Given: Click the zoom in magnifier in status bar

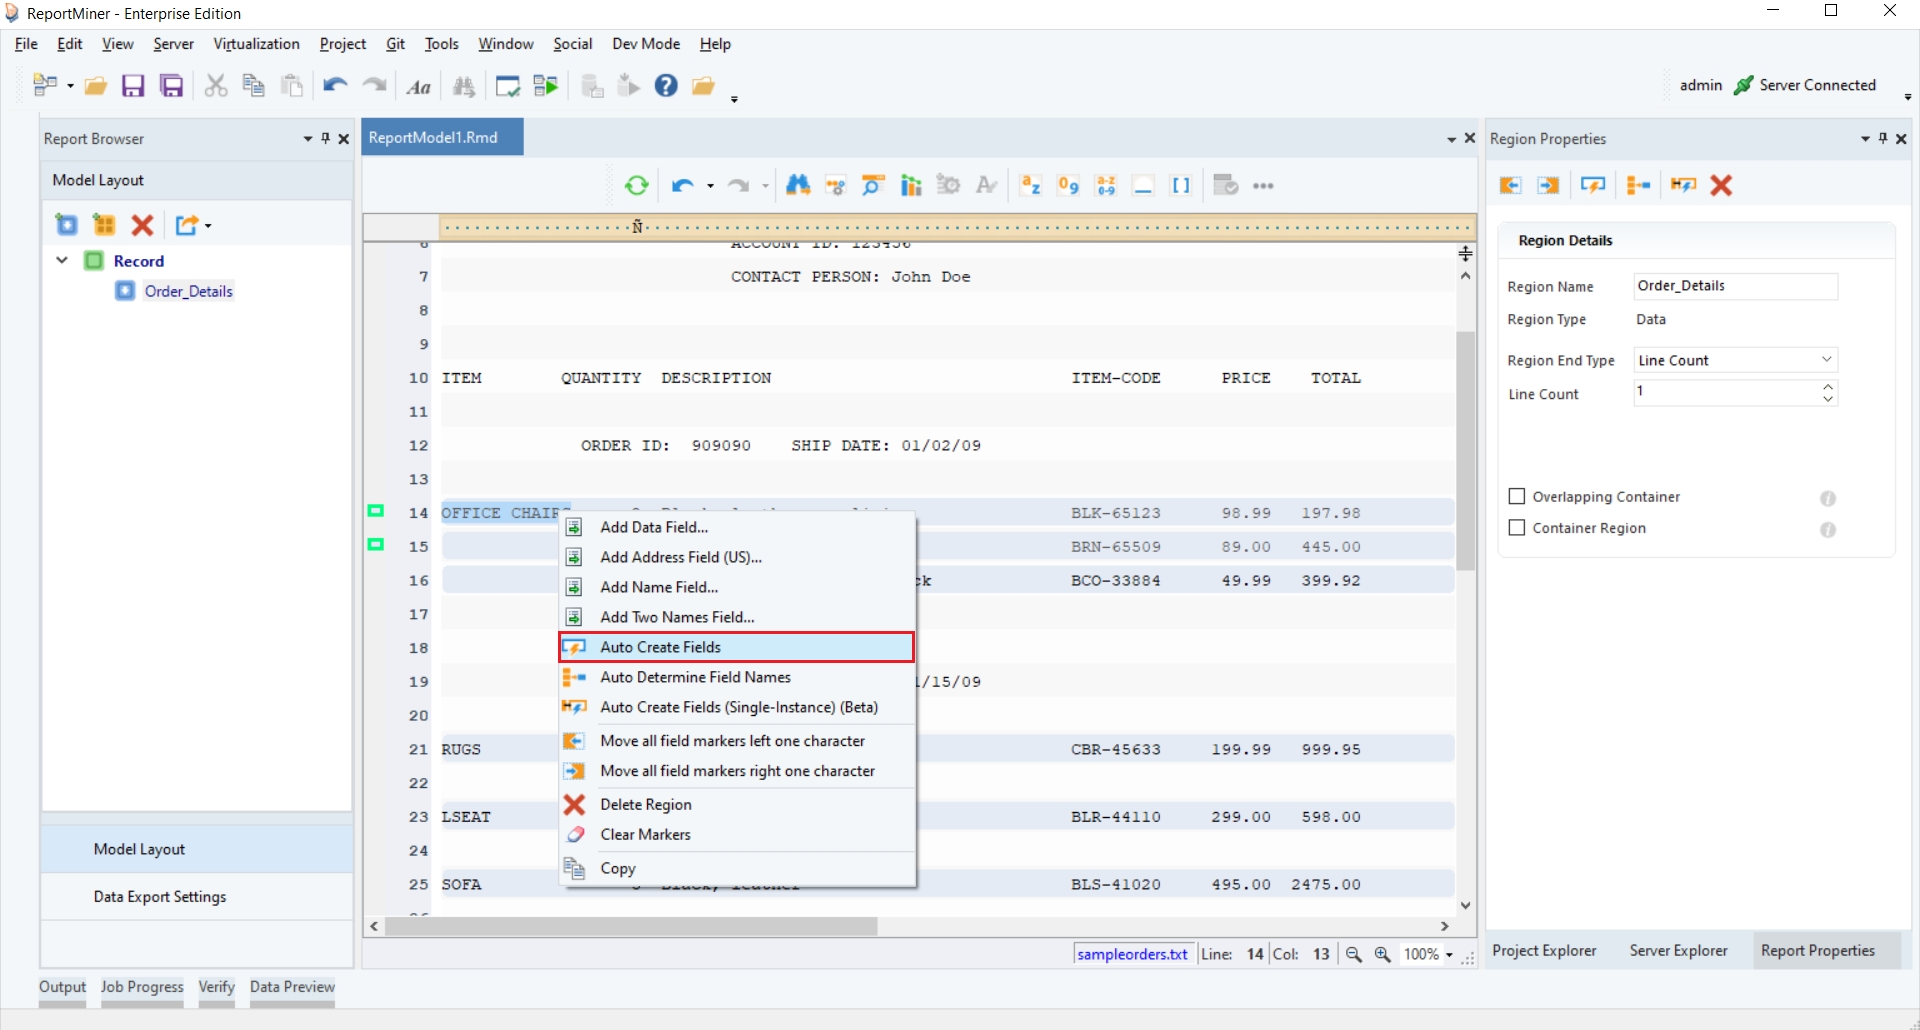Looking at the screenshot, I should 1383,954.
